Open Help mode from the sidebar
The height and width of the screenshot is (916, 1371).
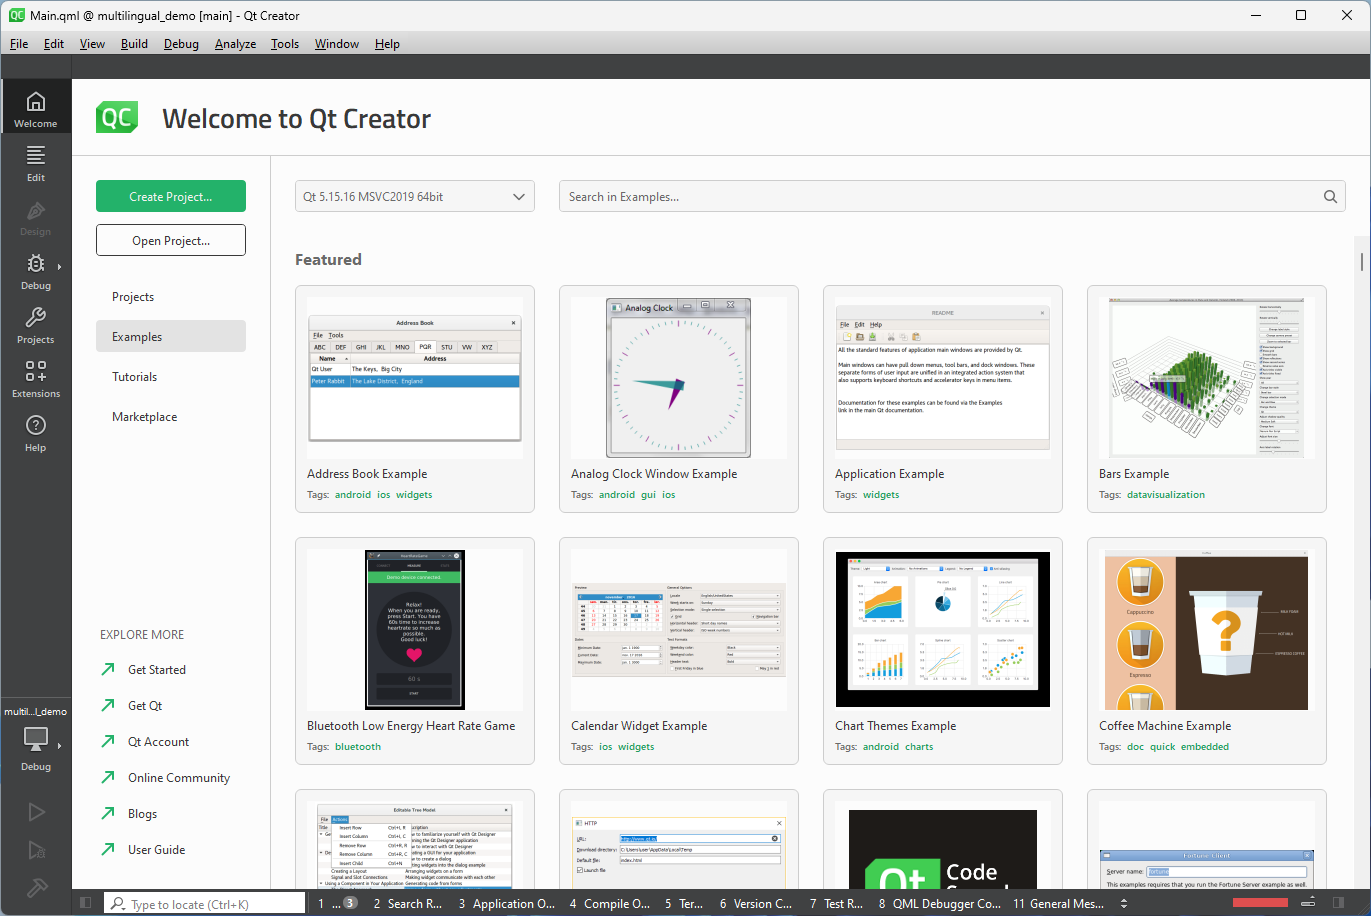36,433
